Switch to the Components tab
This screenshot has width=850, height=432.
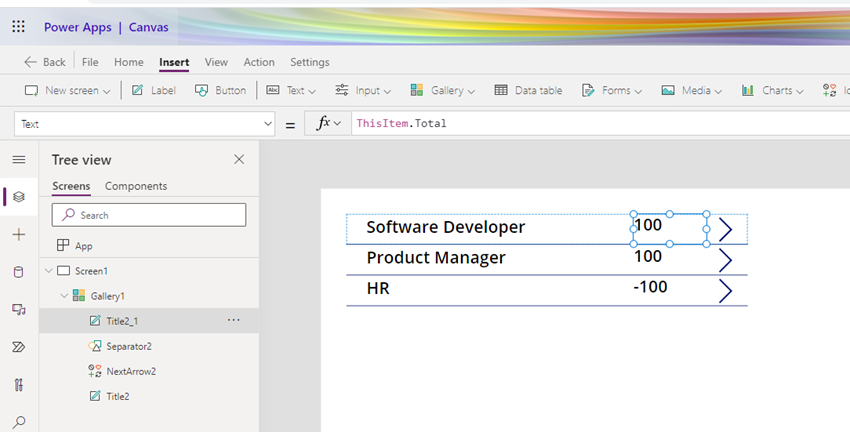coord(136,186)
